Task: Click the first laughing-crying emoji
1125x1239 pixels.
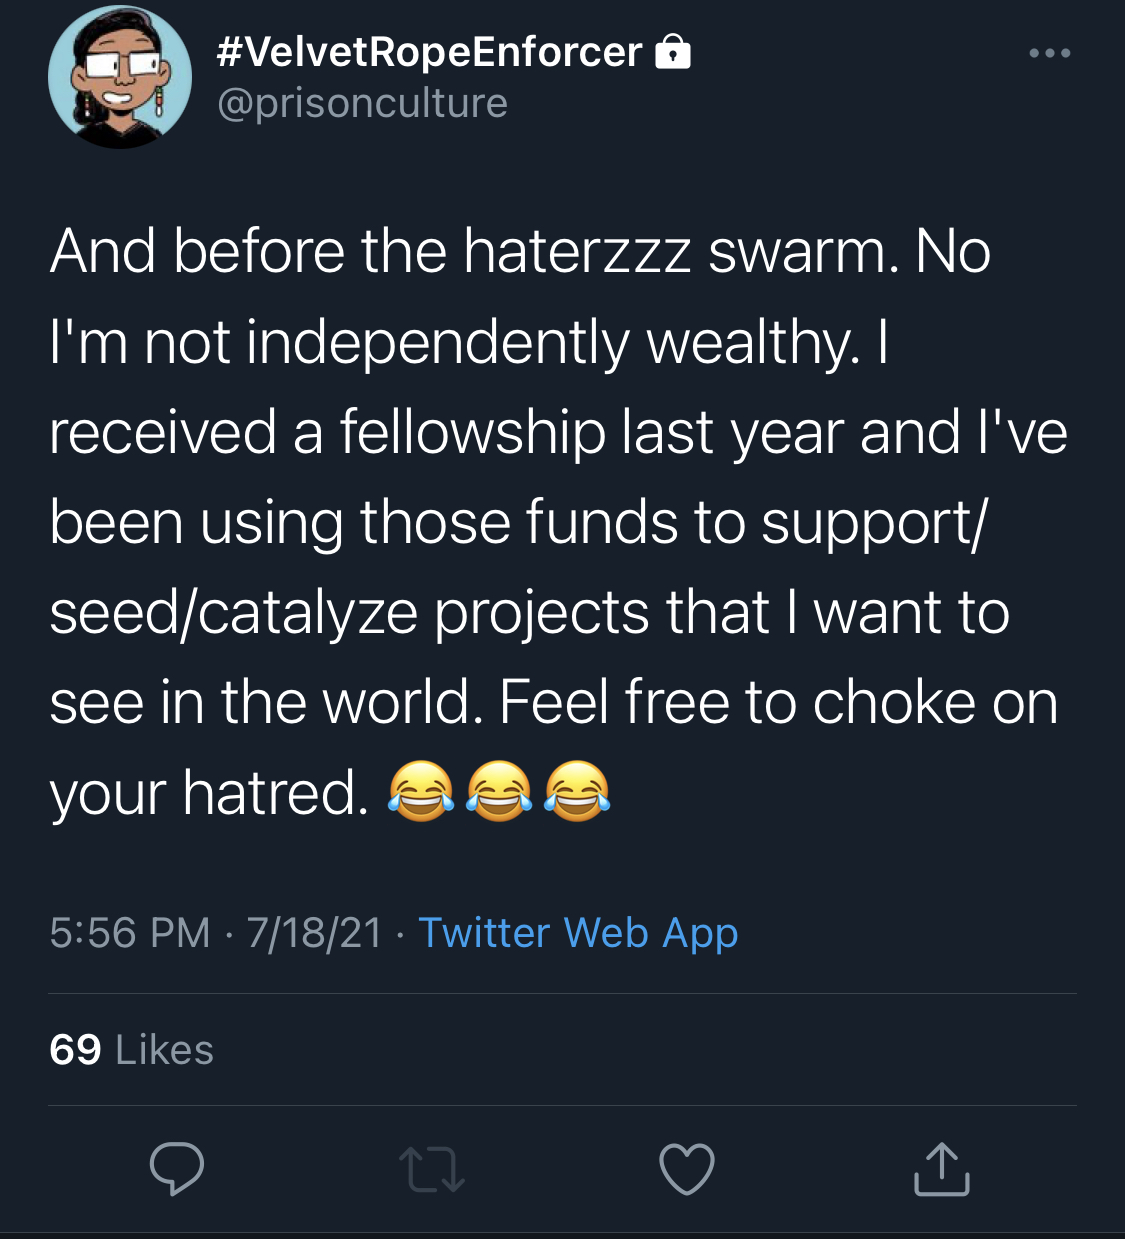Action: (421, 791)
